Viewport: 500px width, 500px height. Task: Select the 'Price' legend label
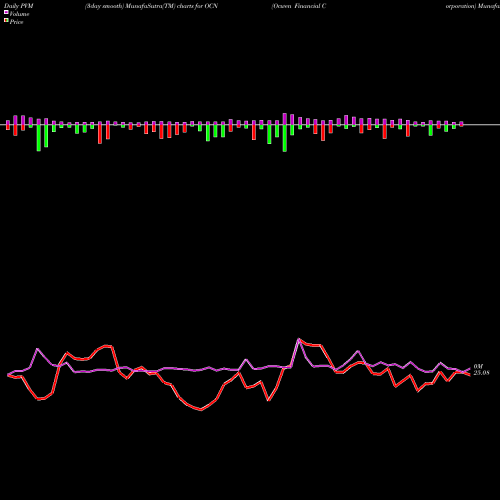pos(16,22)
